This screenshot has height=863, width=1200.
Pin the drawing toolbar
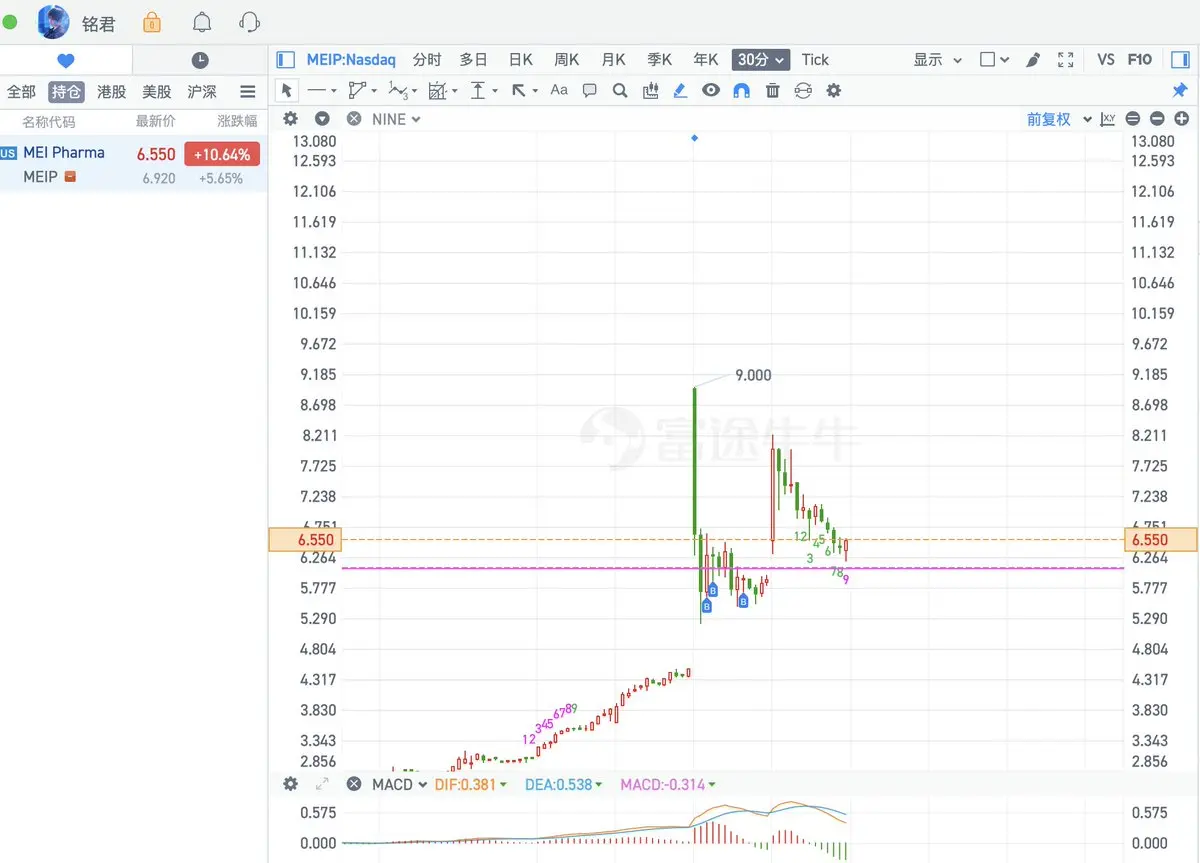click(x=1180, y=90)
